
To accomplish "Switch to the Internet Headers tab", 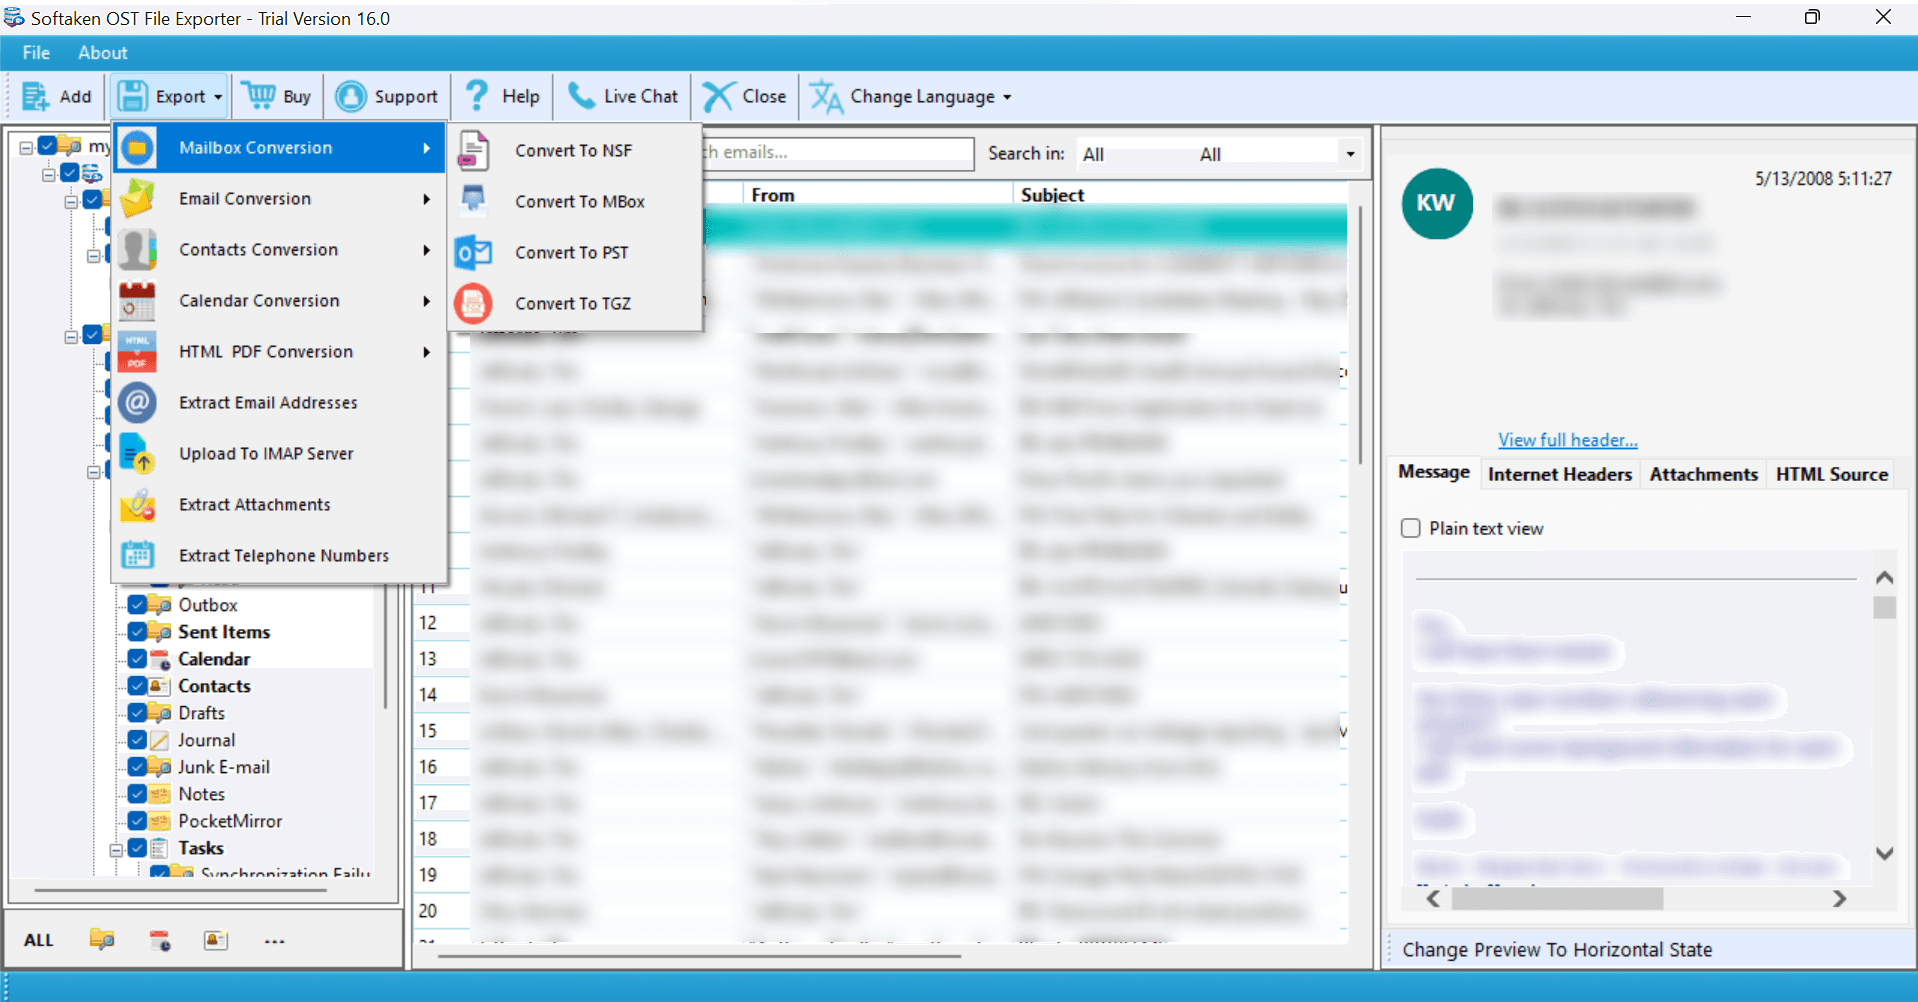I will coord(1559,474).
